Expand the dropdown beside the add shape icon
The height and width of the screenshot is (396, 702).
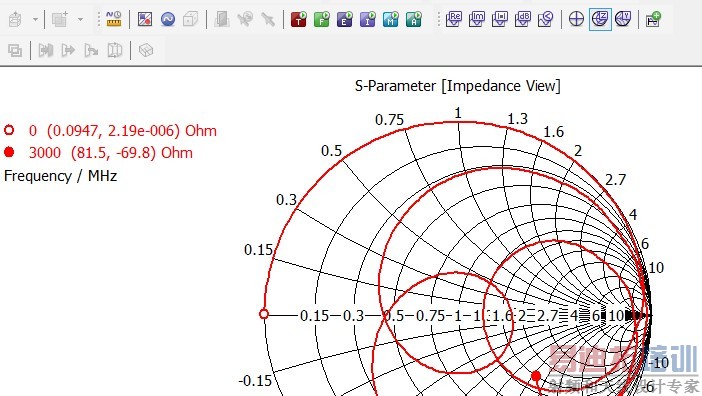(81, 19)
